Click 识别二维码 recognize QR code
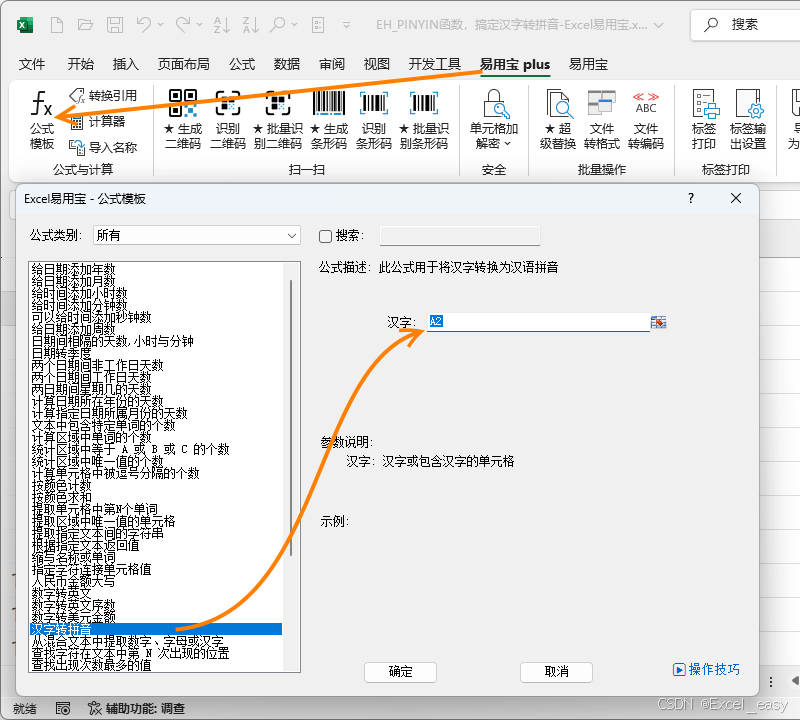Screen dimensions: 800x720 pos(228,120)
